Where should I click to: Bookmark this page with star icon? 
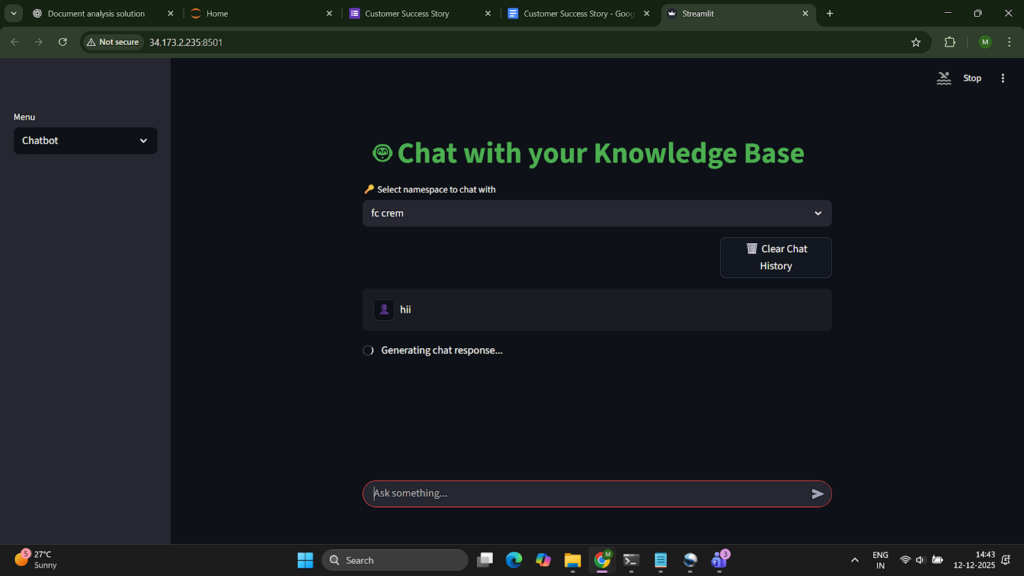coord(915,42)
